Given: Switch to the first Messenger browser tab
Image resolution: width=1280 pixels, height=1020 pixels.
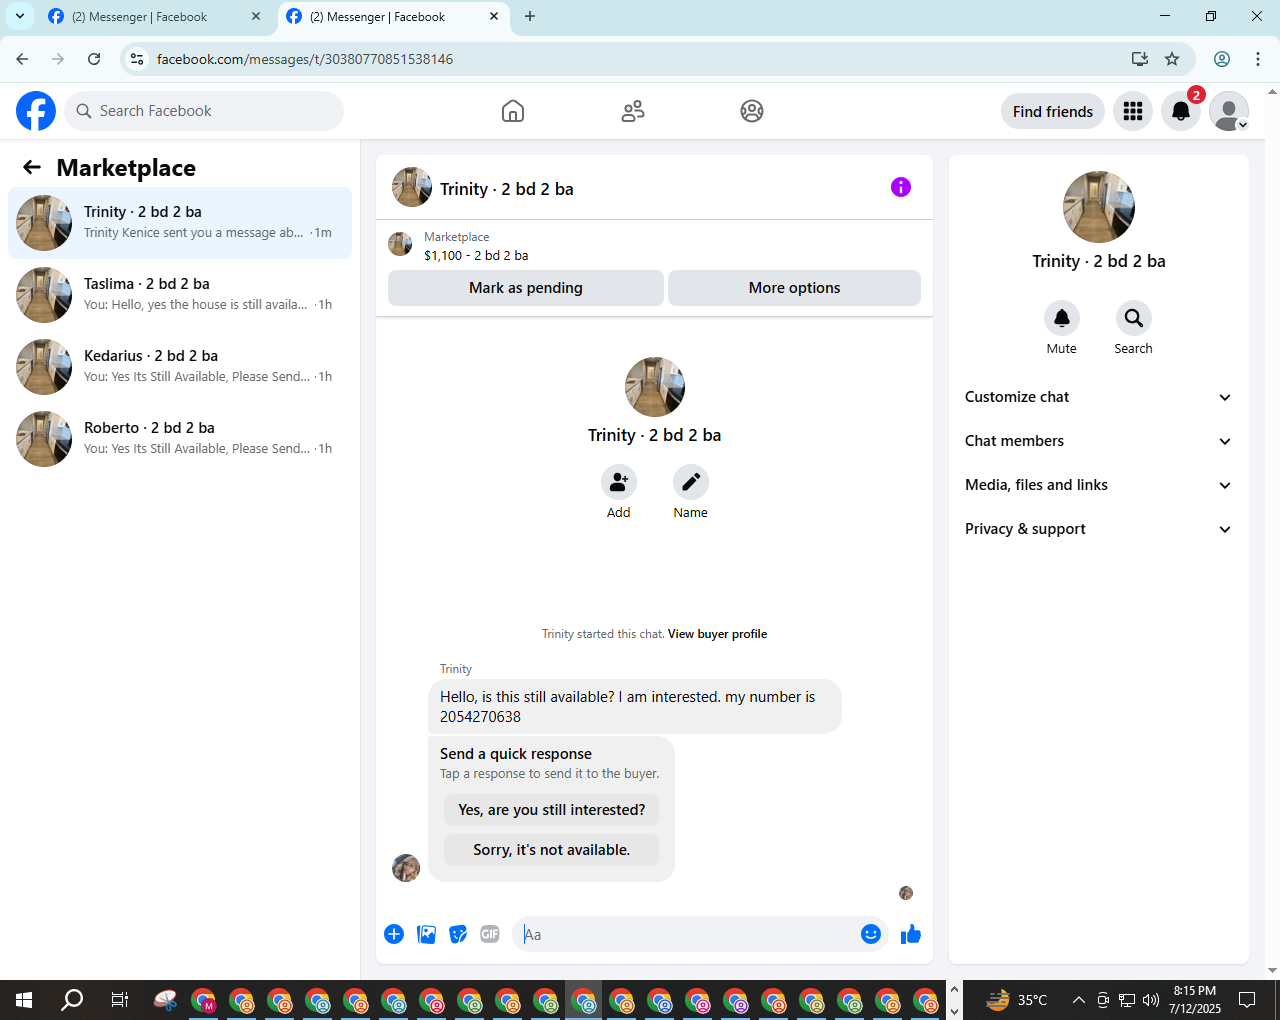Looking at the screenshot, I should tap(155, 17).
